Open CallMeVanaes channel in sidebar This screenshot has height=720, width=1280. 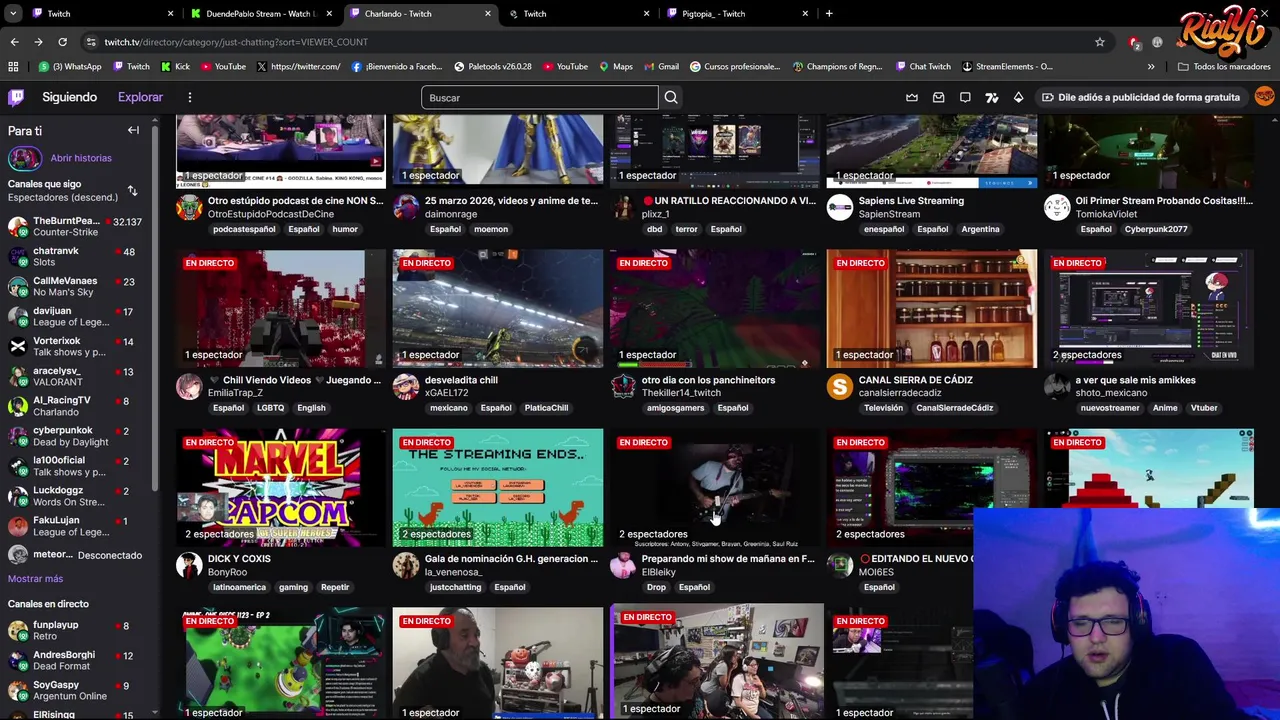[76, 287]
